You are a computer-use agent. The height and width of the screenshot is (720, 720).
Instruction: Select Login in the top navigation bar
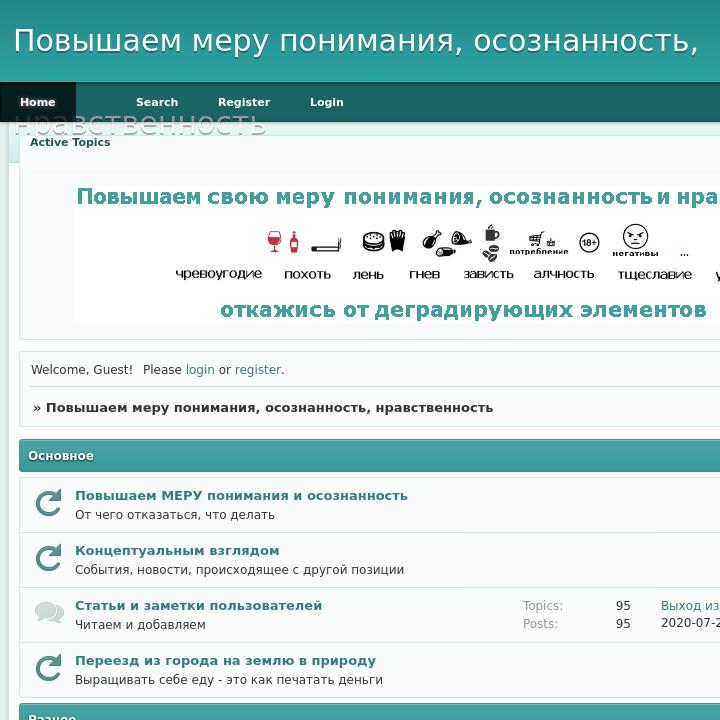(326, 102)
